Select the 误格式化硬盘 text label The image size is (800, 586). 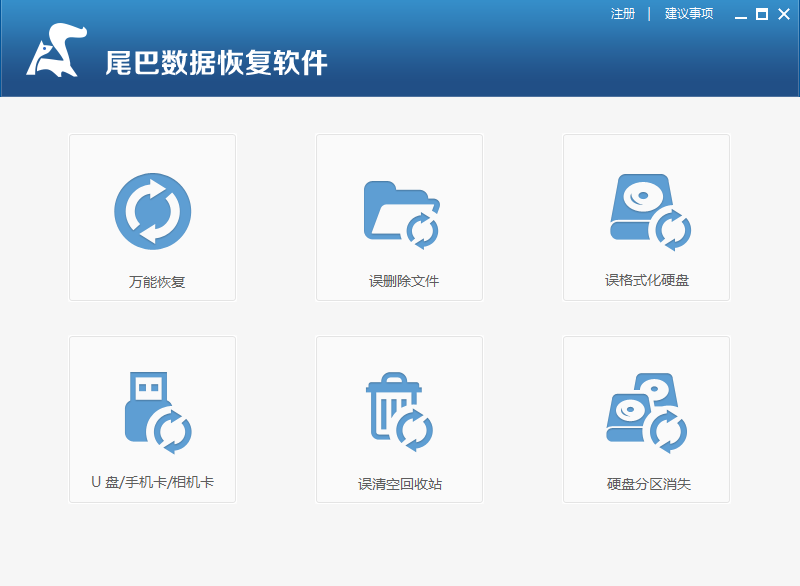click(x=647, y=280)
